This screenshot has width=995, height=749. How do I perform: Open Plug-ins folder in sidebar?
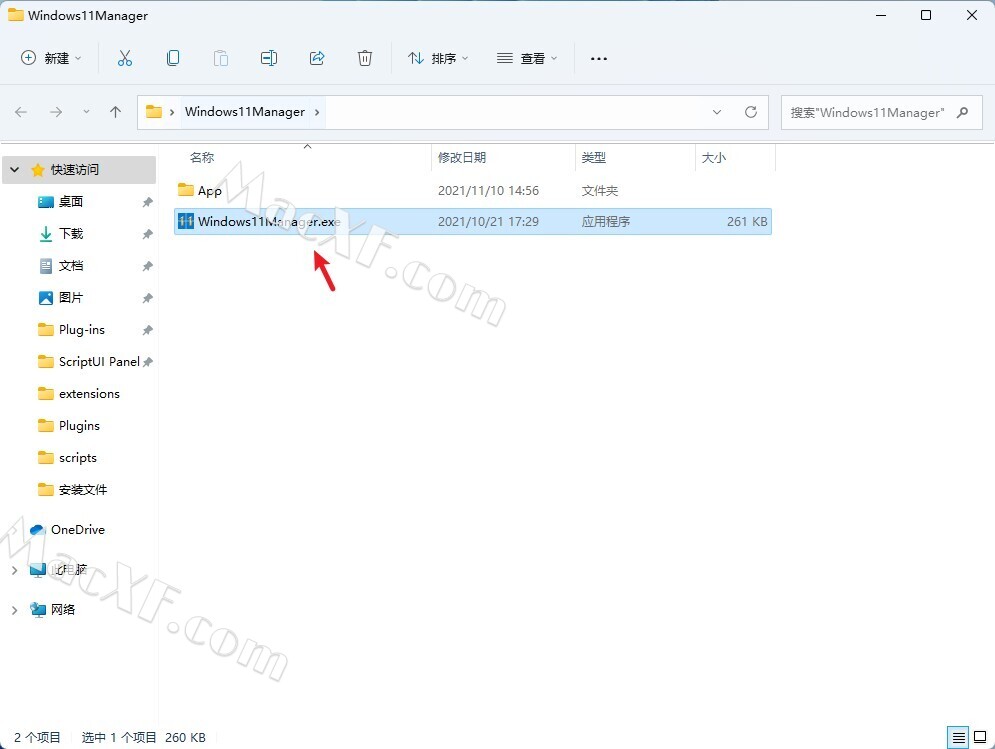point(81,329)
